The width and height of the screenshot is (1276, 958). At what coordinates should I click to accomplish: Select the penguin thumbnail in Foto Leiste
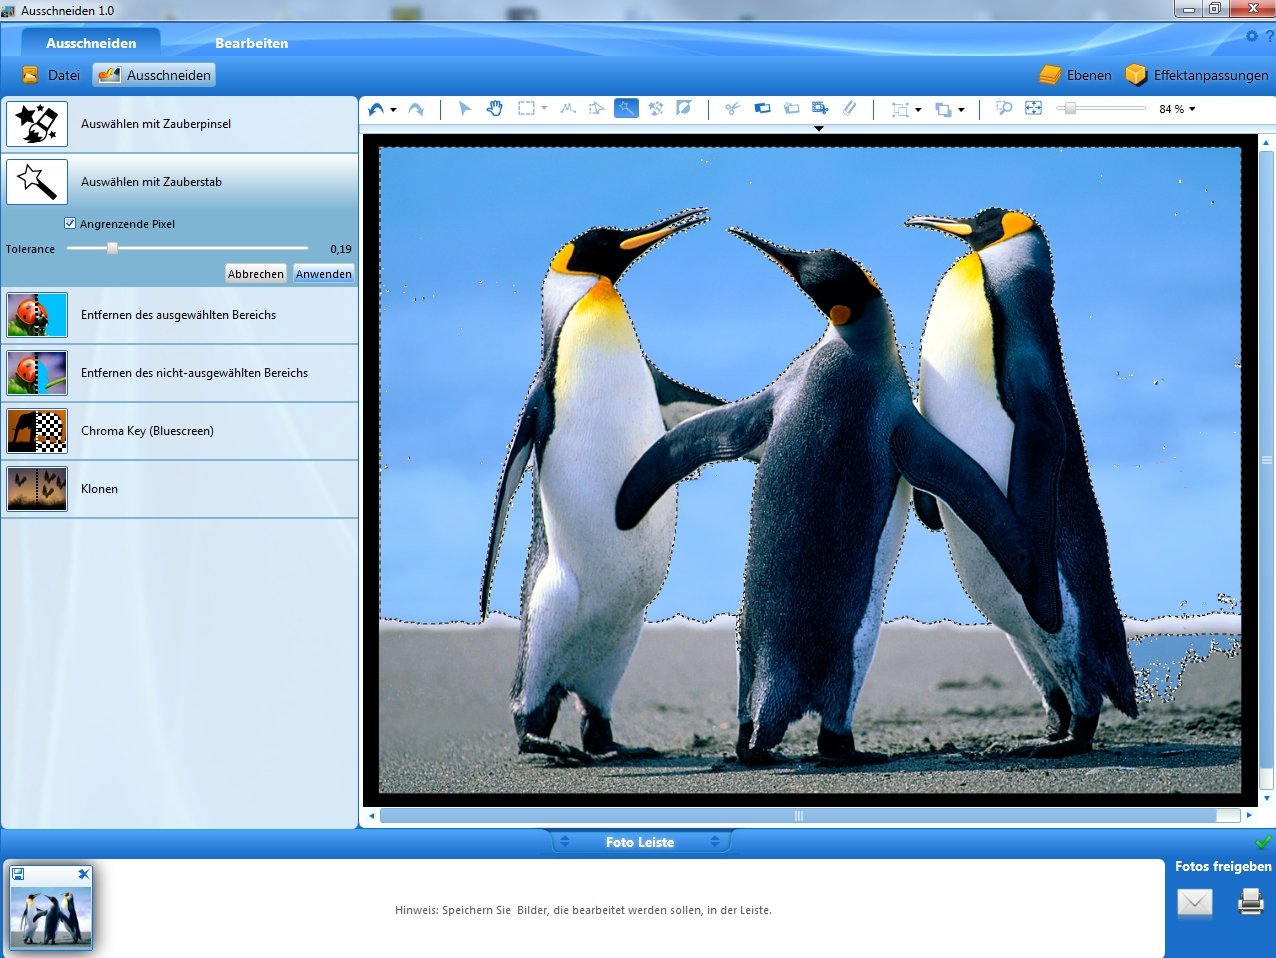pyautogui.click(x=51, y=907)
